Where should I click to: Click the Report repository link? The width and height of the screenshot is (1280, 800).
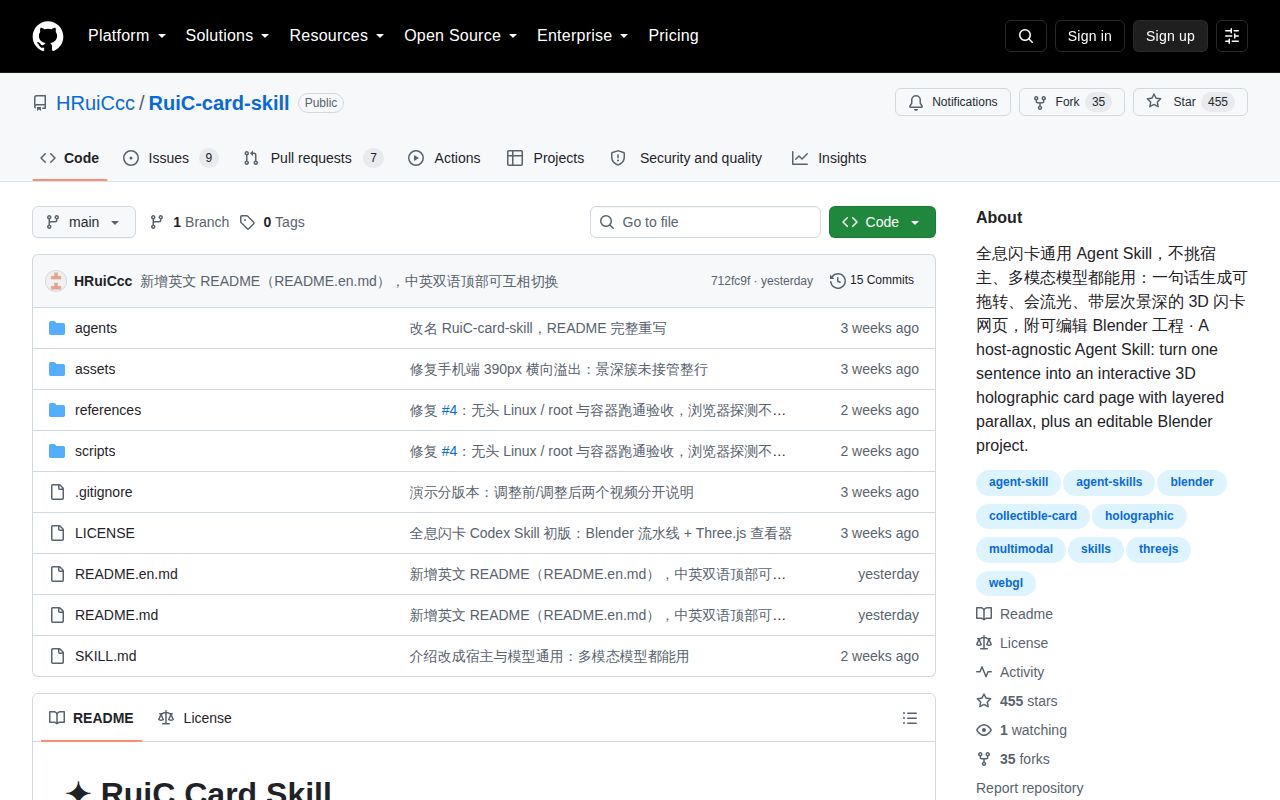coord(1029,788)
